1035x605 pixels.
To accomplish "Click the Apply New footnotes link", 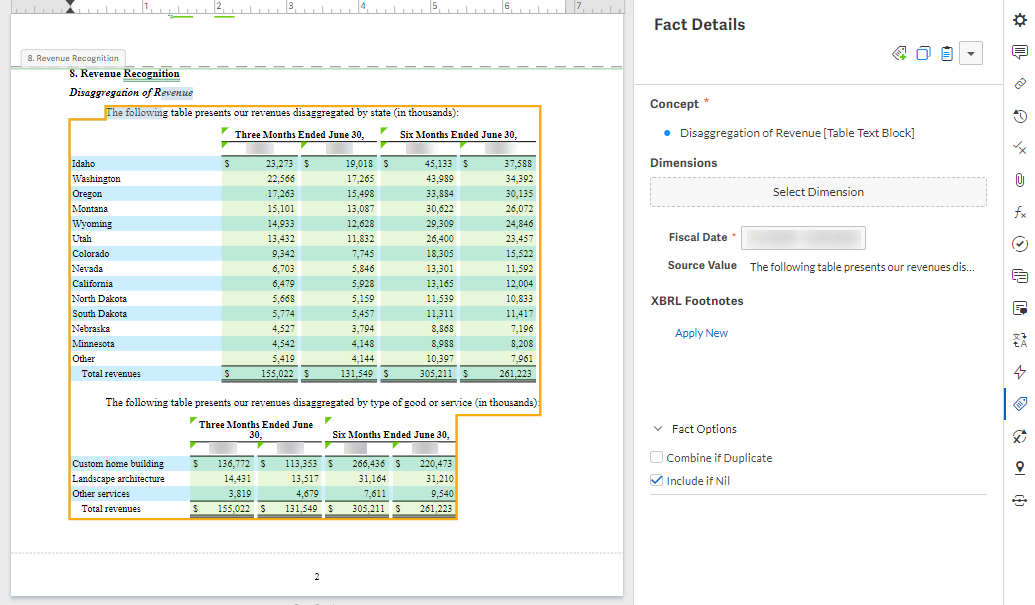I will [701, 333].
